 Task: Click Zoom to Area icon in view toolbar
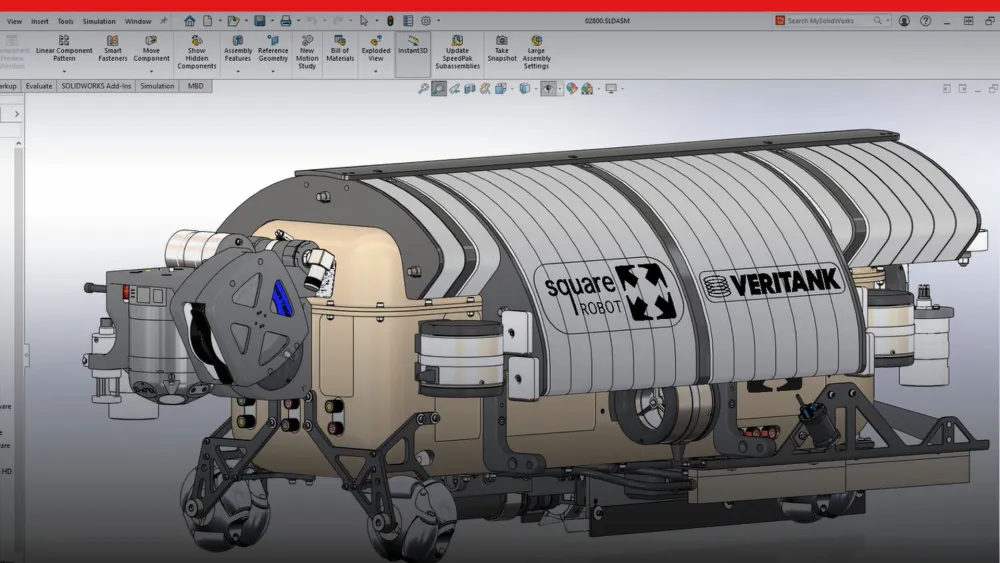439,89
